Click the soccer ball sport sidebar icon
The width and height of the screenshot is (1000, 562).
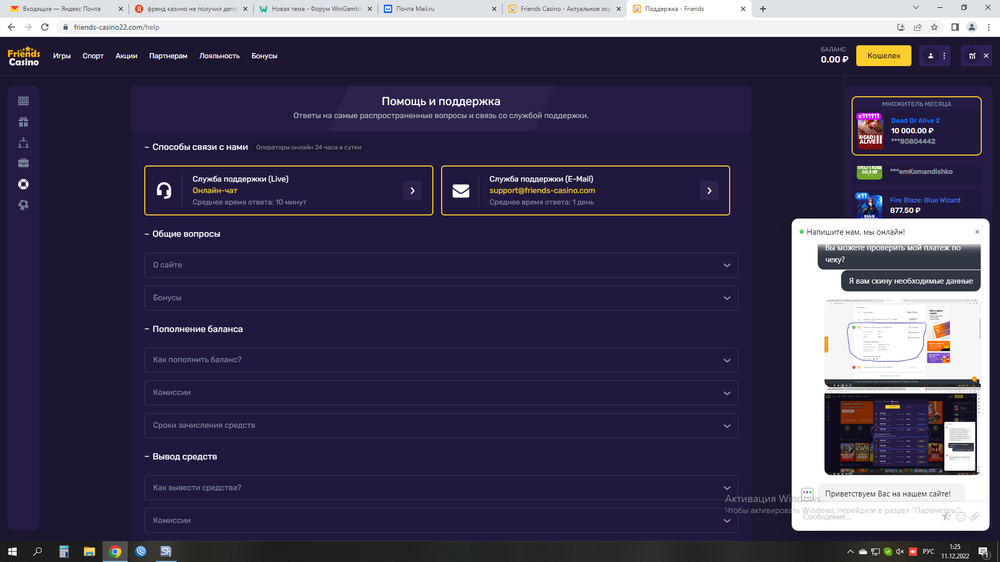23,205
